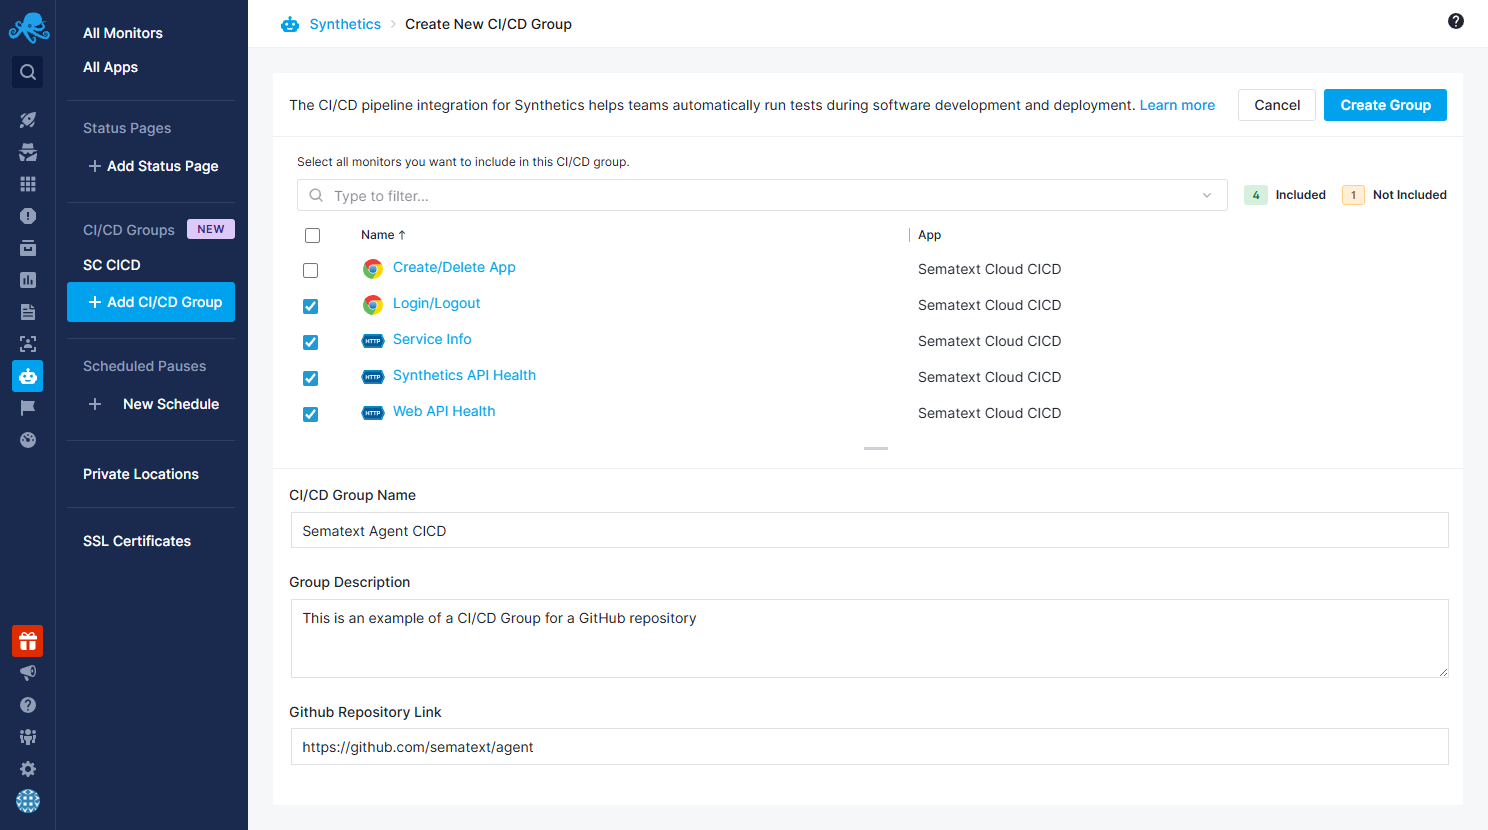The width and height of the screenshot is (1488, 830).
Task: Open the Synthetics API Health monitor link
Action: (464, 375)
